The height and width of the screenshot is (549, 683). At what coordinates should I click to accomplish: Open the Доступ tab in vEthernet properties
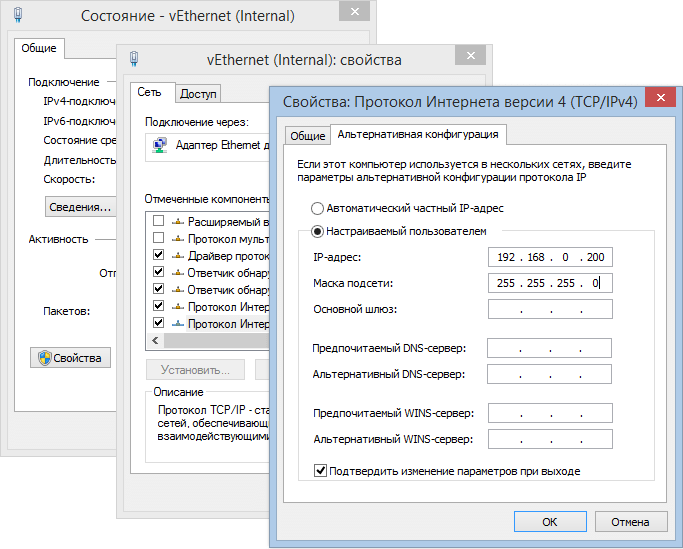point(198,94)
